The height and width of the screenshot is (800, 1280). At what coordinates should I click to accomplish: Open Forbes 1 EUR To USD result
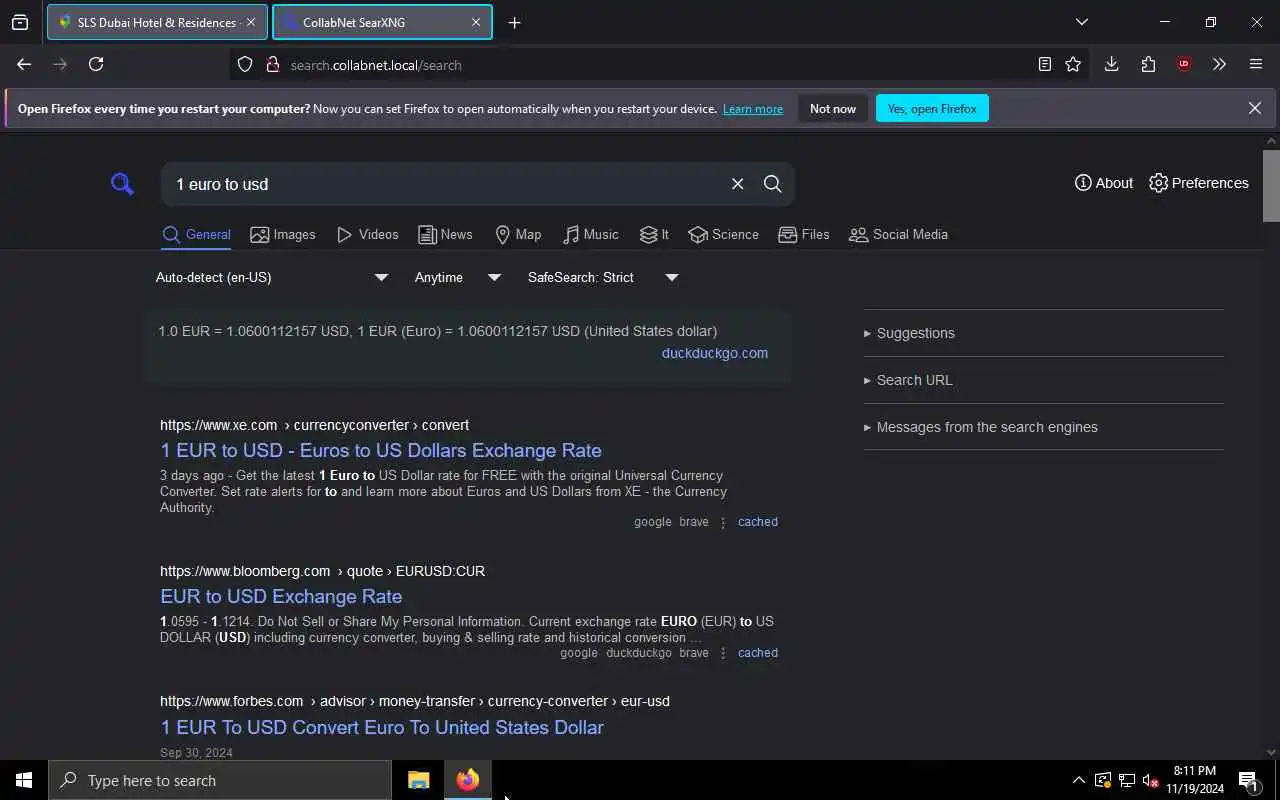pyautogui.click(x=382, y=727)
